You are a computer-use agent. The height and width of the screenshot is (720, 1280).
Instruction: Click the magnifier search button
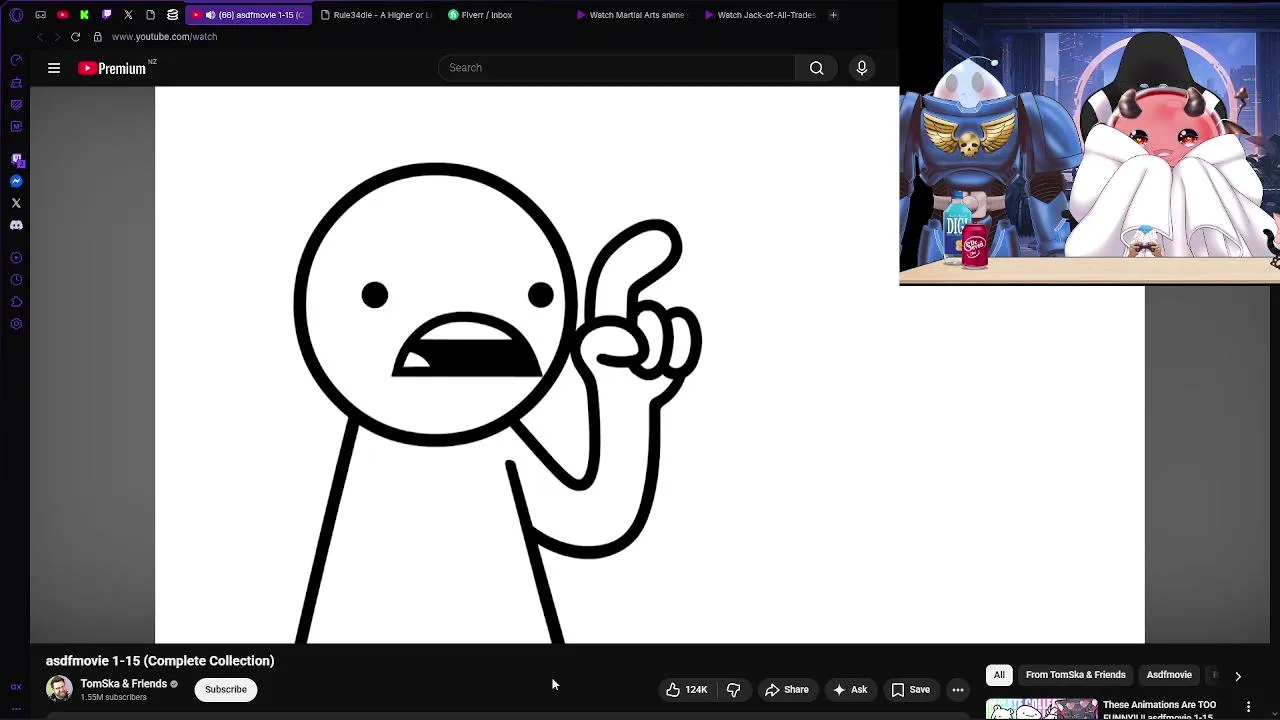point(817,68)
